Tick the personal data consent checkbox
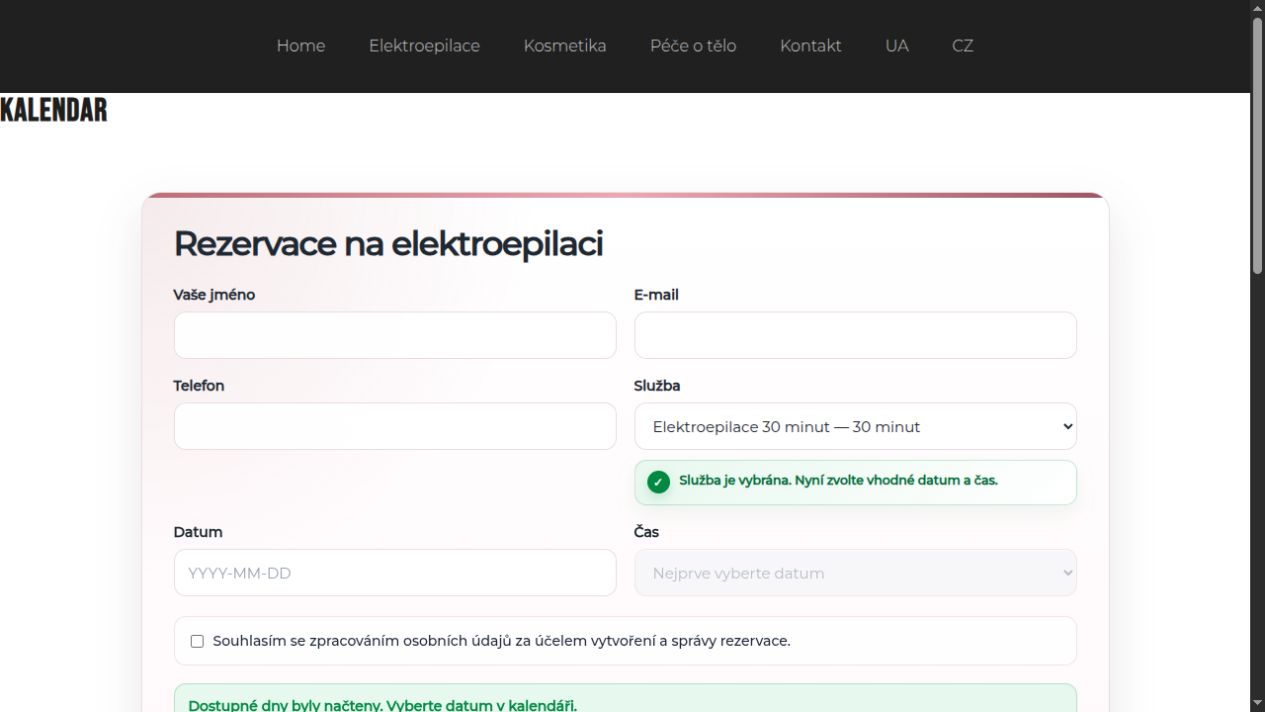The image size is (1265, 712). point(197,641)
